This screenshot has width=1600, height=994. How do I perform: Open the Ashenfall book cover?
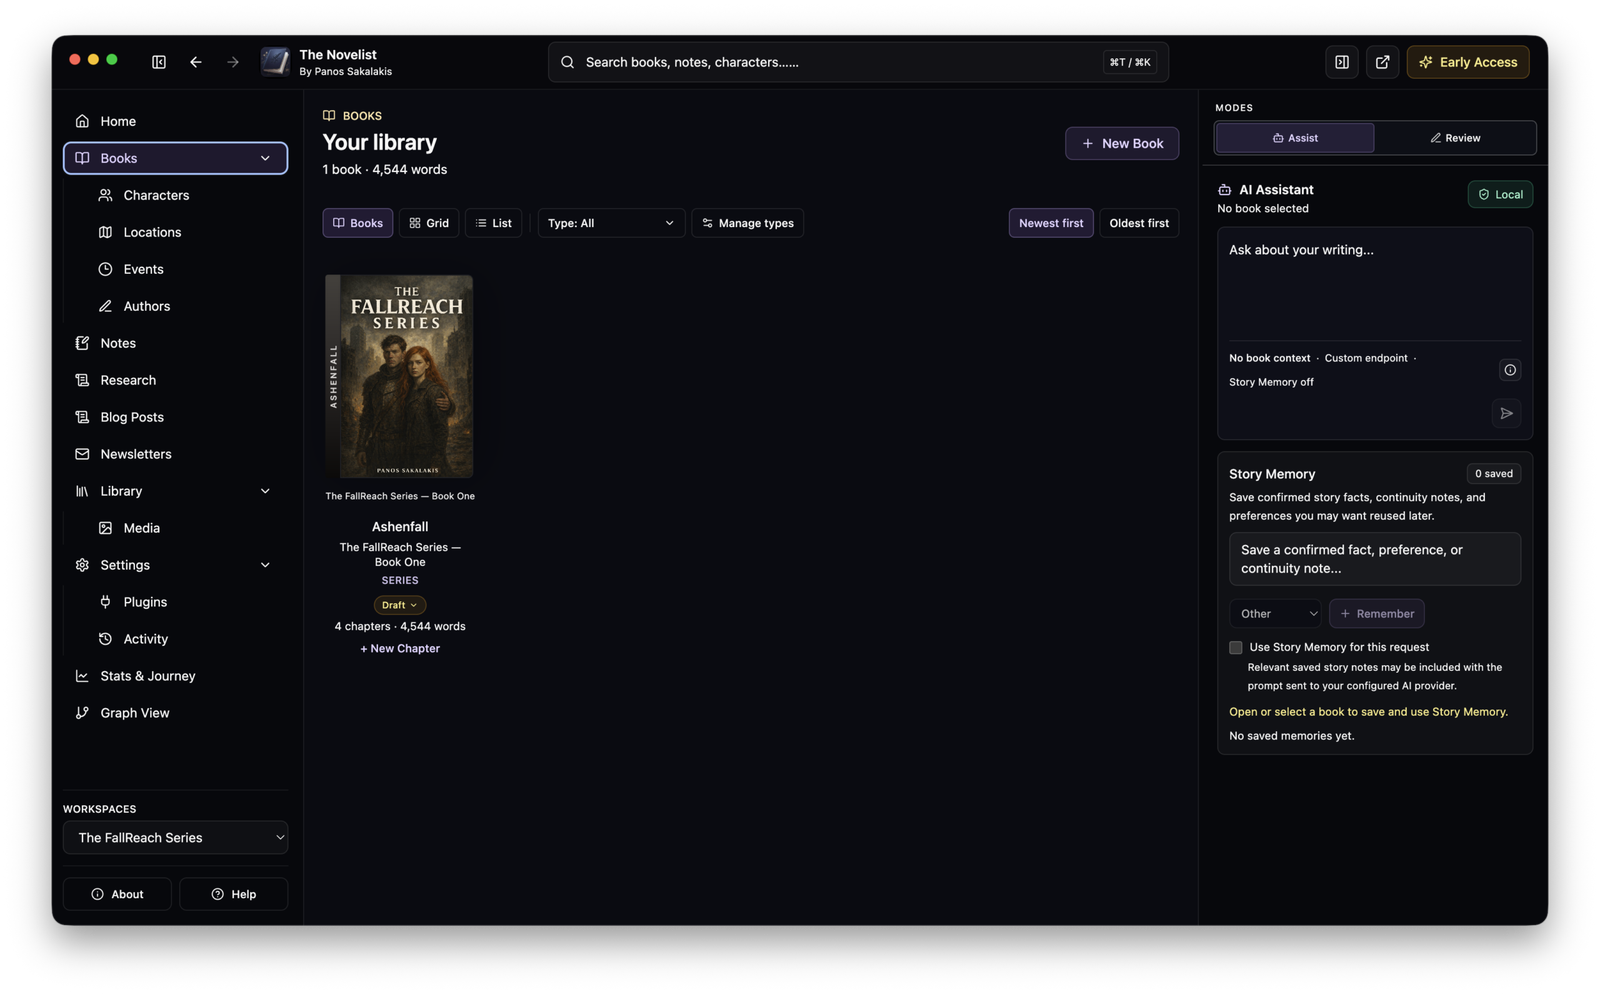coord(399,376)
